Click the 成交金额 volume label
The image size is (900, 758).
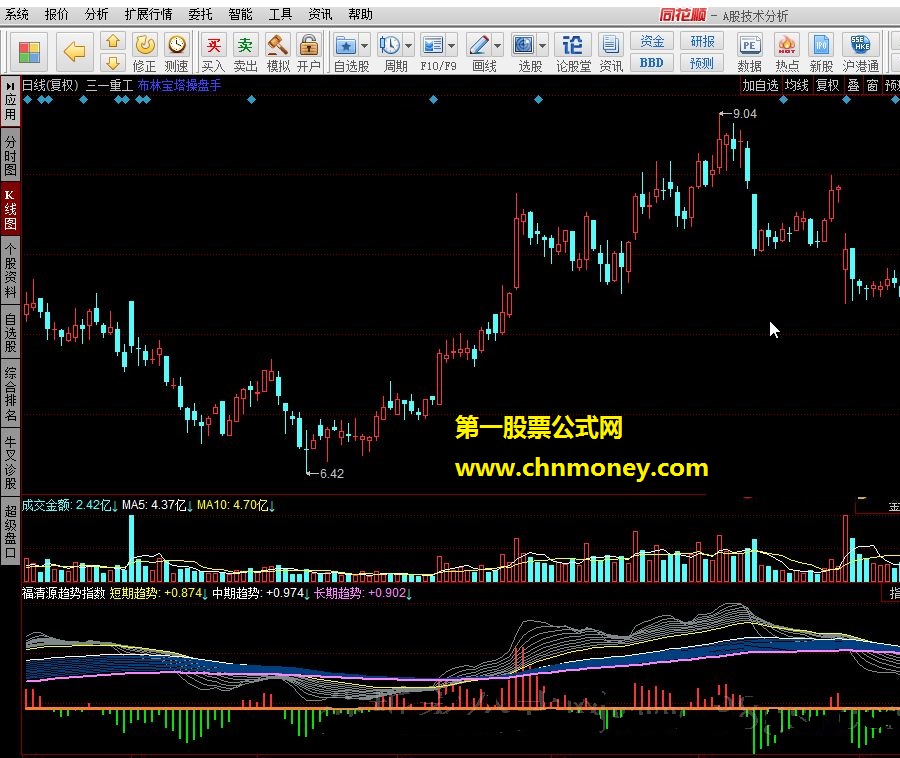pos(47,506)
